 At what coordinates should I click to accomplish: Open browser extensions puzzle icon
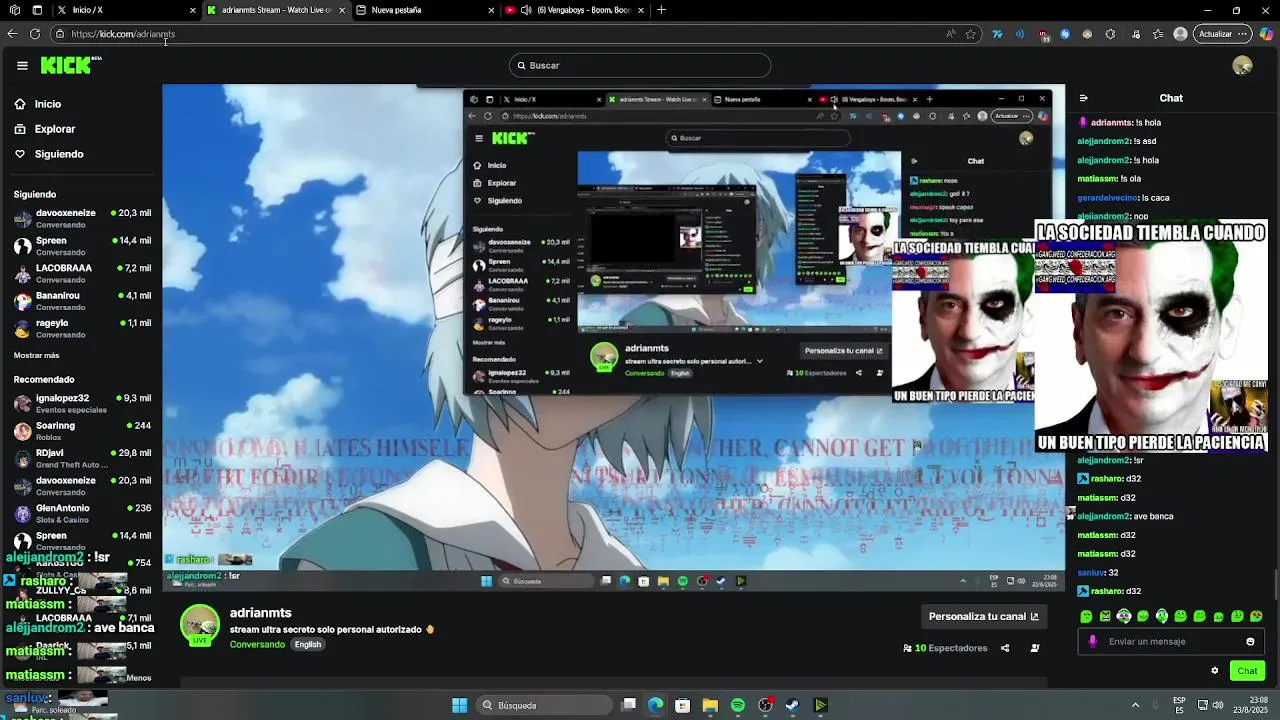[1110, 34]
